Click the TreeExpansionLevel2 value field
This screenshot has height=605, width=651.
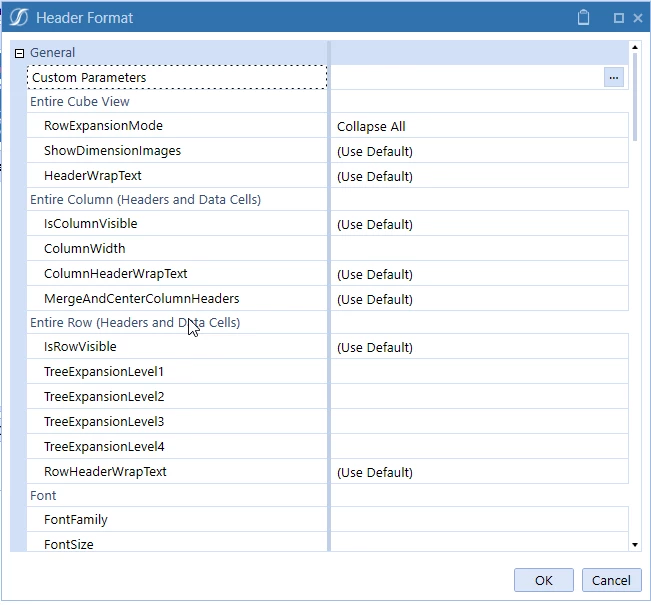tap(479, 397)
